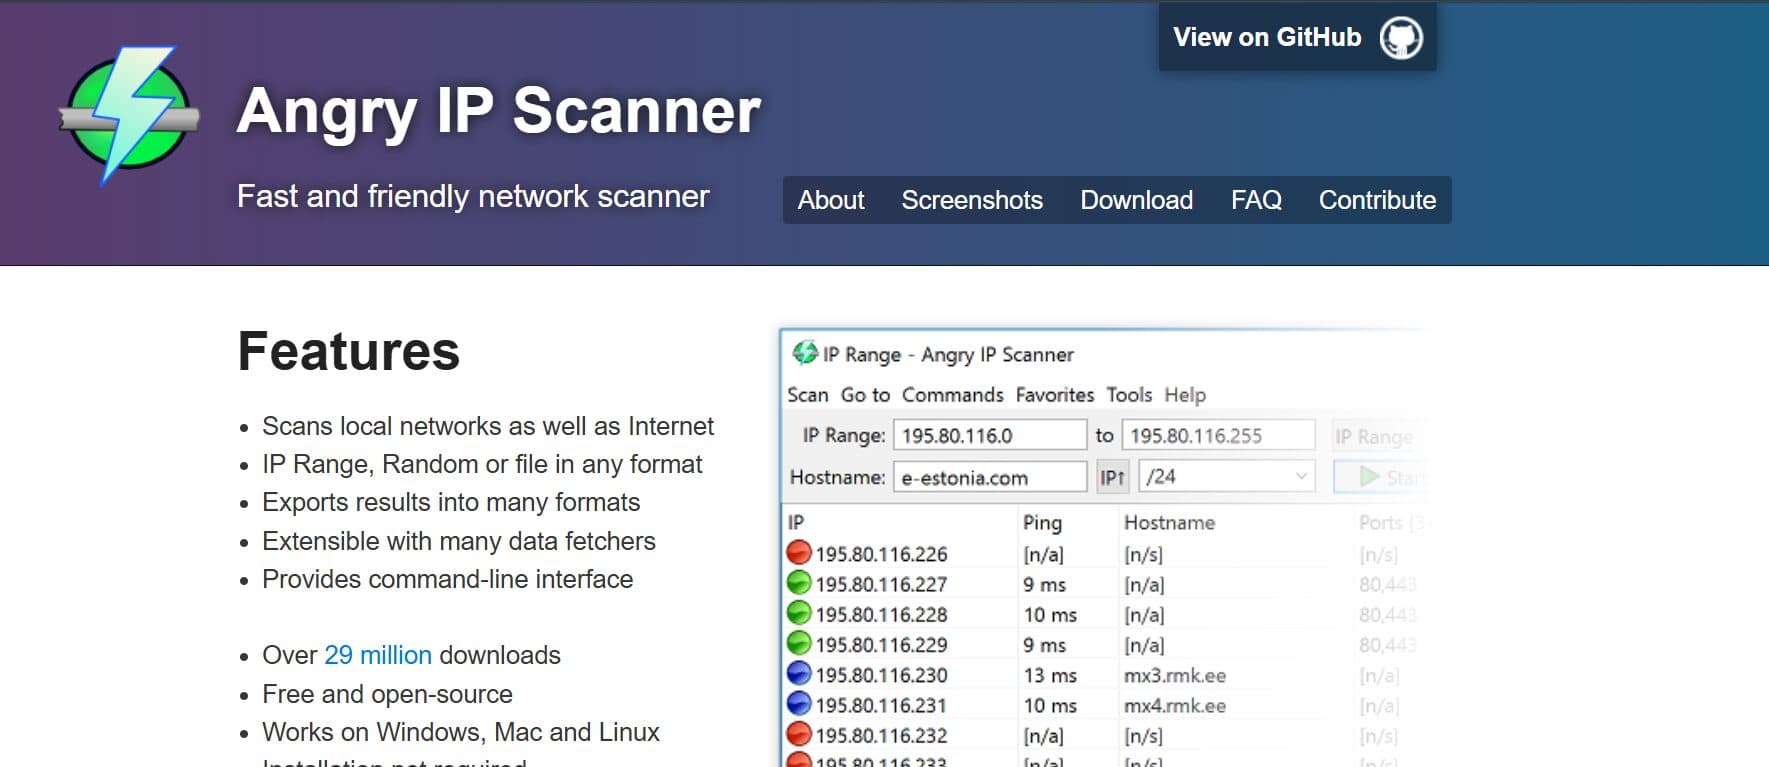Click the tagline Fast and friendly network scanner
This screenshot has width=1769, height=767.
coord(473,196)
